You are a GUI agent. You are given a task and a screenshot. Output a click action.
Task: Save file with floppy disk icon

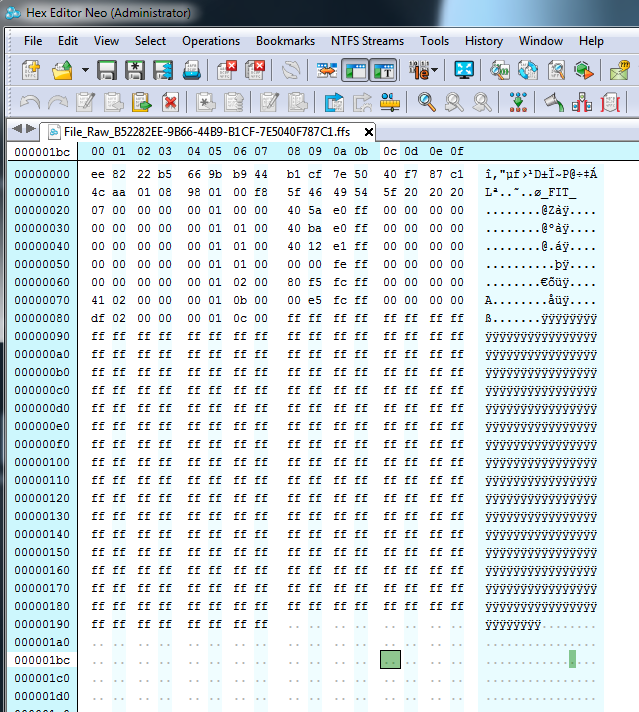point(107,70)
